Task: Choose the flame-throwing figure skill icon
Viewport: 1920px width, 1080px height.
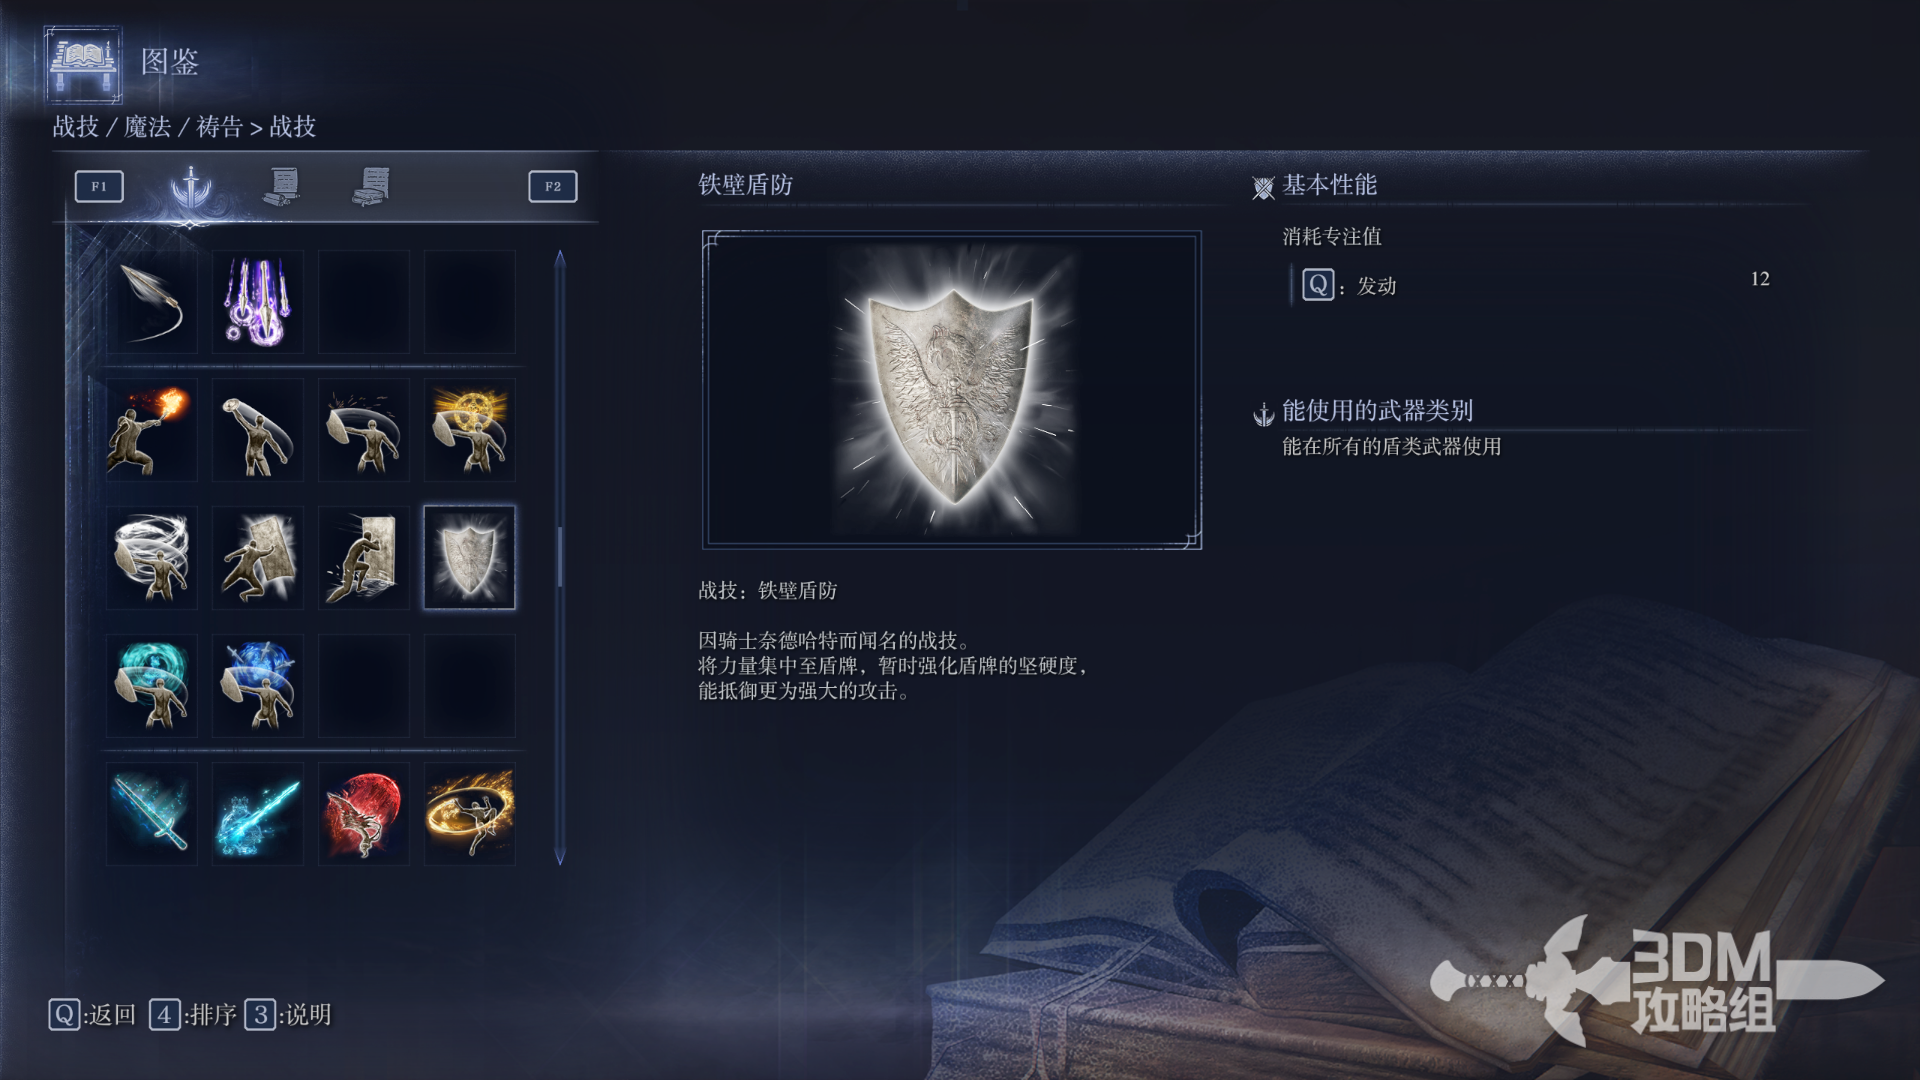Action: (151, 429)
